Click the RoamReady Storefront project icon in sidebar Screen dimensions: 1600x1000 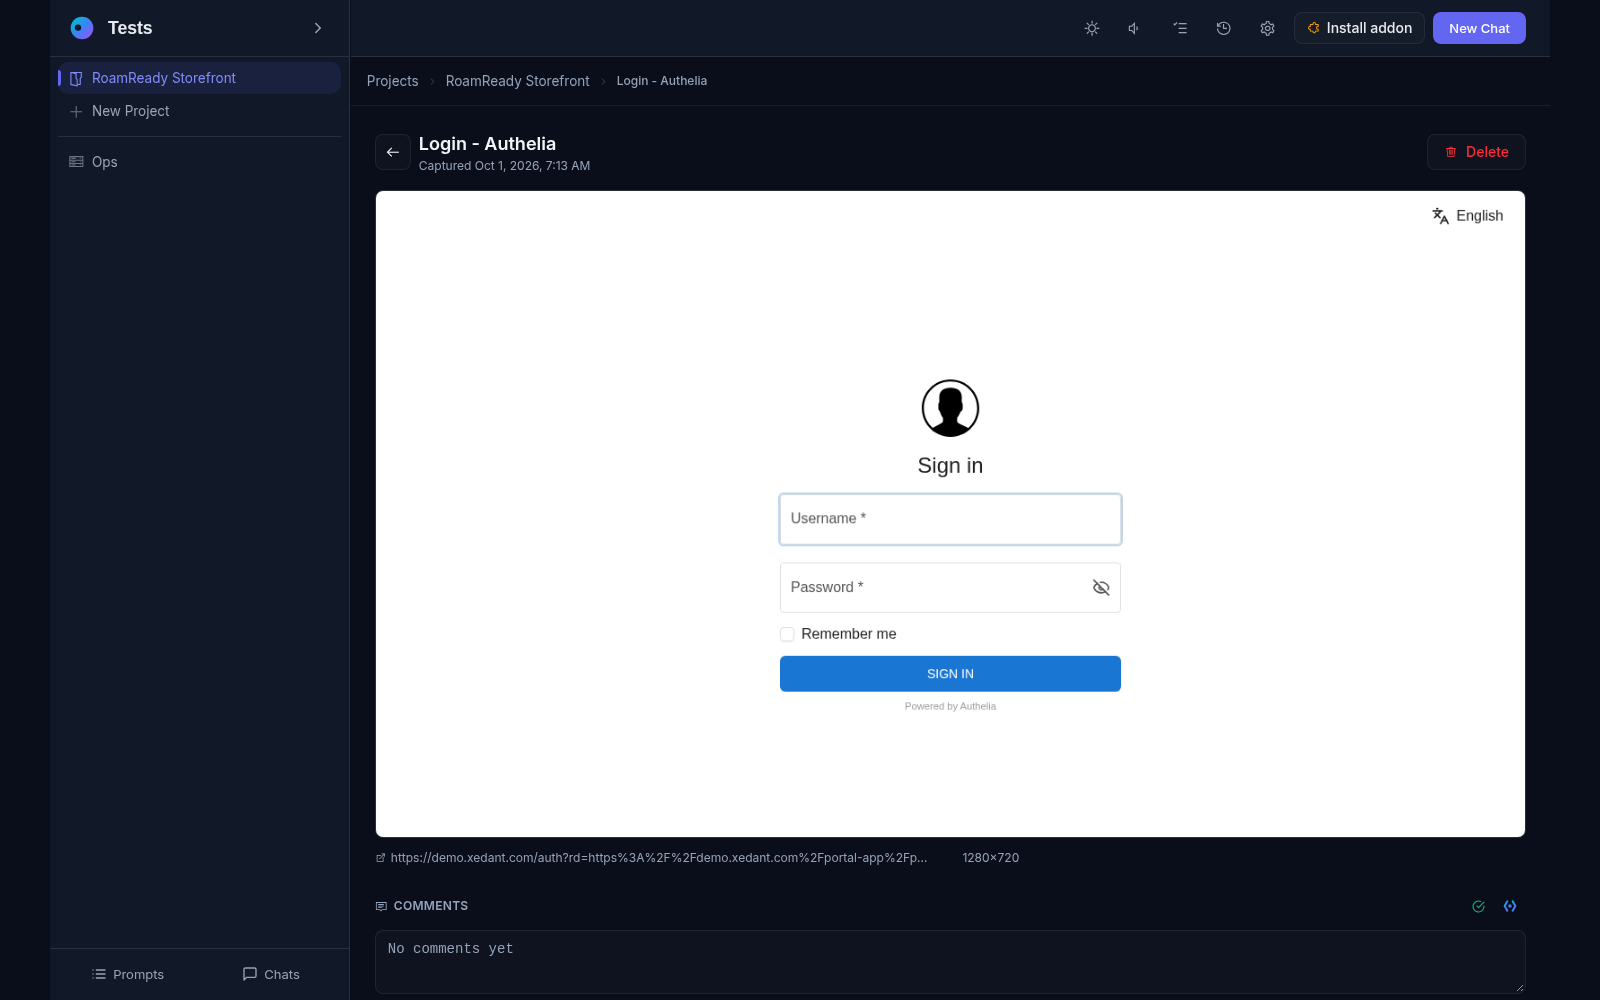[x=76, y=78]
